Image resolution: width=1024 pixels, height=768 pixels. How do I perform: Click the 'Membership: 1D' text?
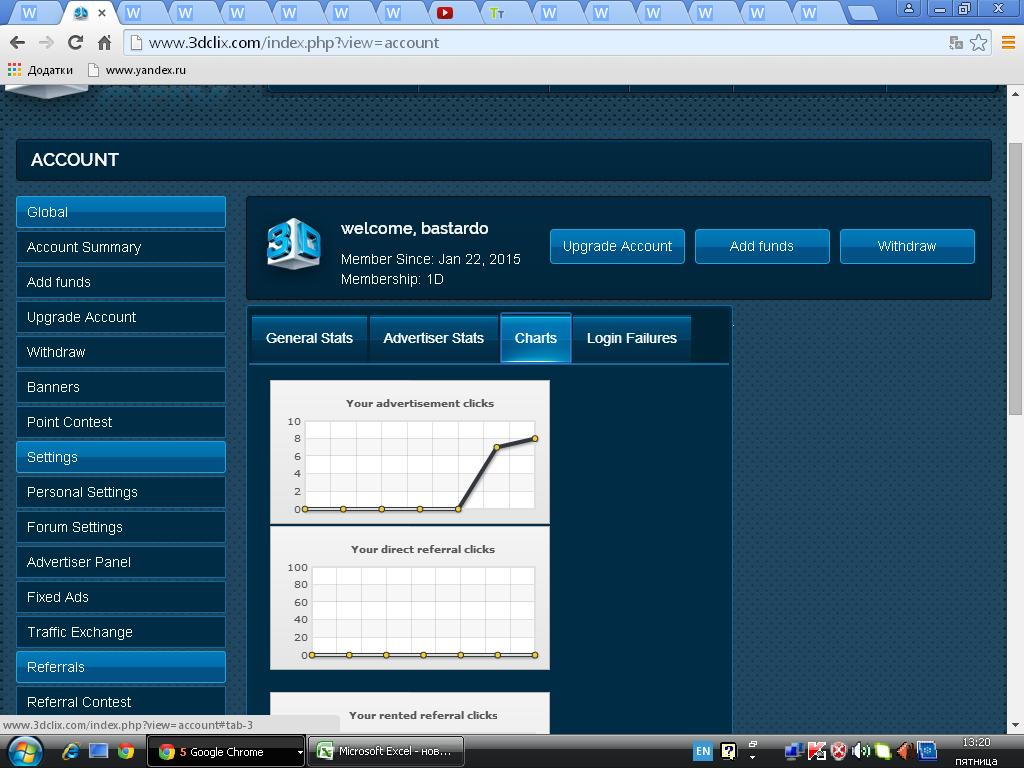392,280
